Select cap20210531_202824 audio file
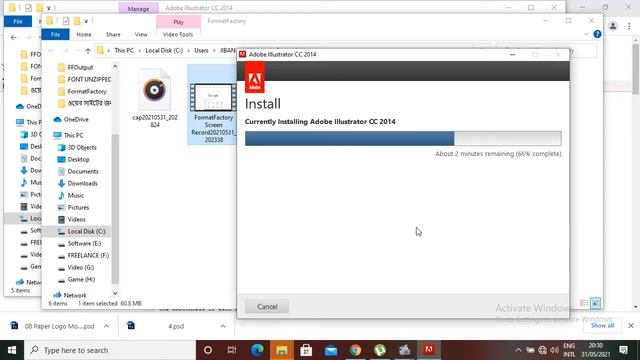The width and height of the screenshot is (640, 360). pos(155,98)
